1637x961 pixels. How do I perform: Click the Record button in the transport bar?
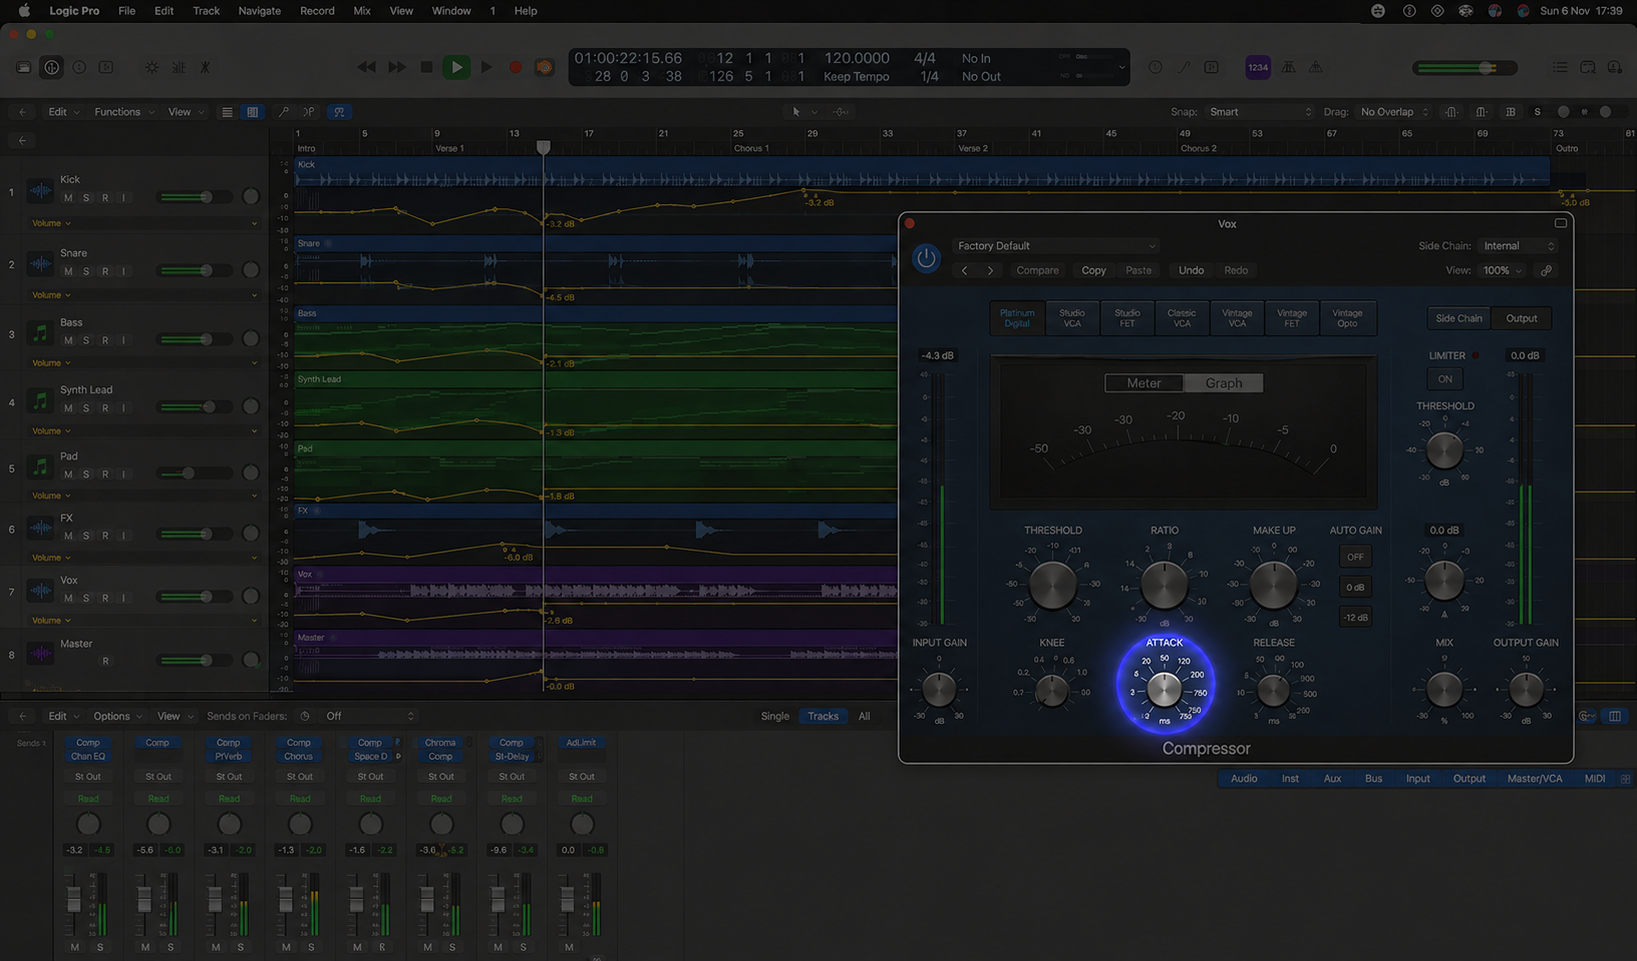(x=515, y=67)
